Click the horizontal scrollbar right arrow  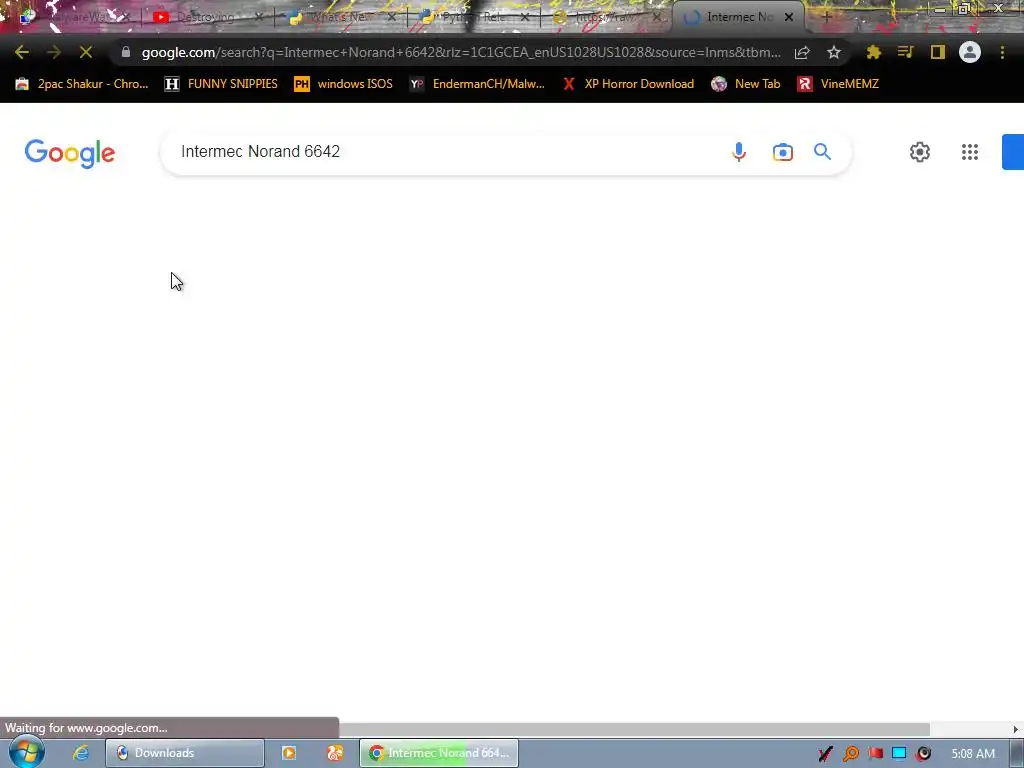pos(1016,729)
